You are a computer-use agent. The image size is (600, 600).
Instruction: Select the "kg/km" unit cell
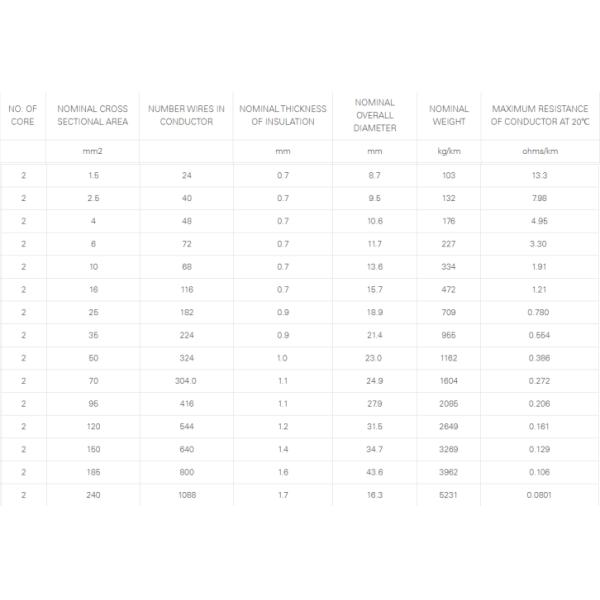[449, 152]
